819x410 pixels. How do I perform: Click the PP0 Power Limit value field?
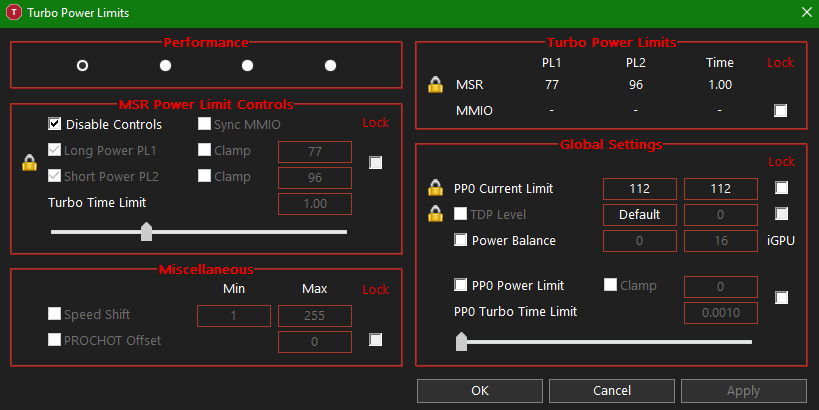pyautogui.click(x=720, y=287)
